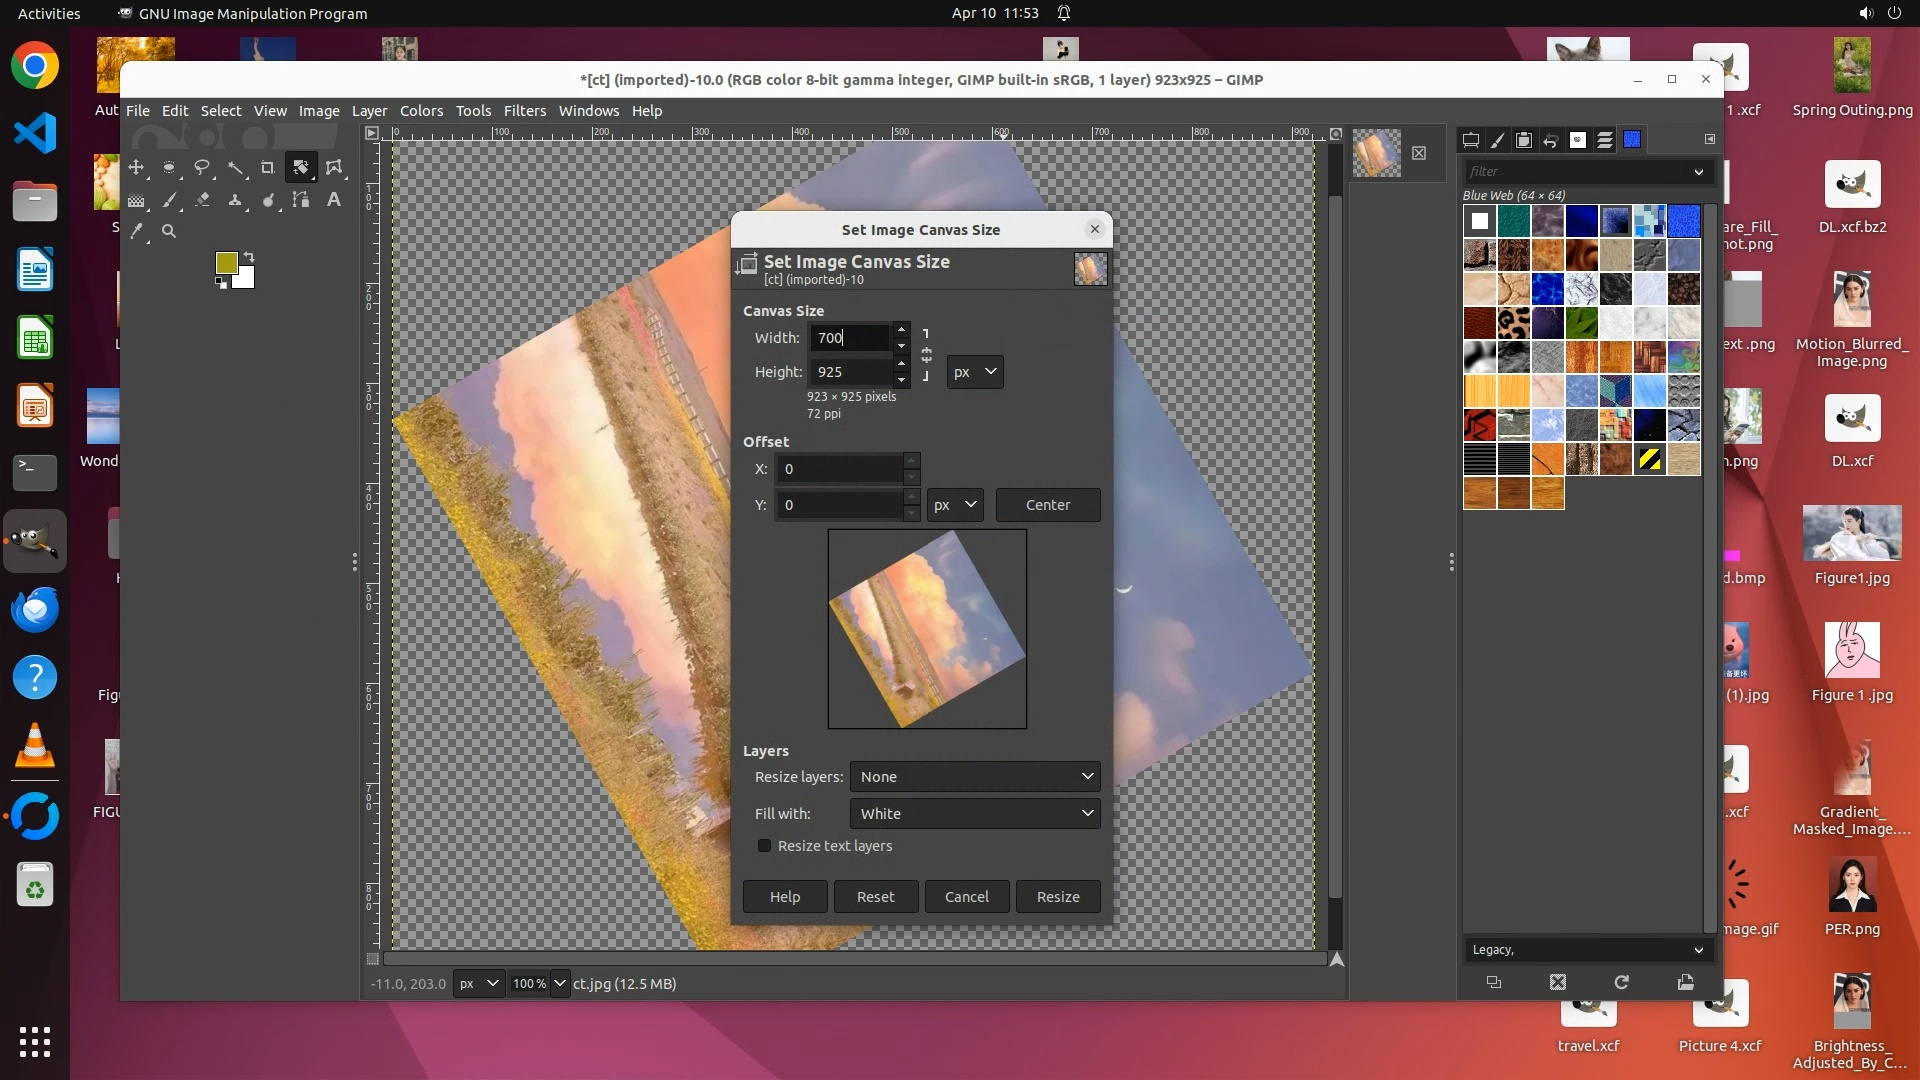
Task: Click the Center offset button
Action: click(1047, 505)
